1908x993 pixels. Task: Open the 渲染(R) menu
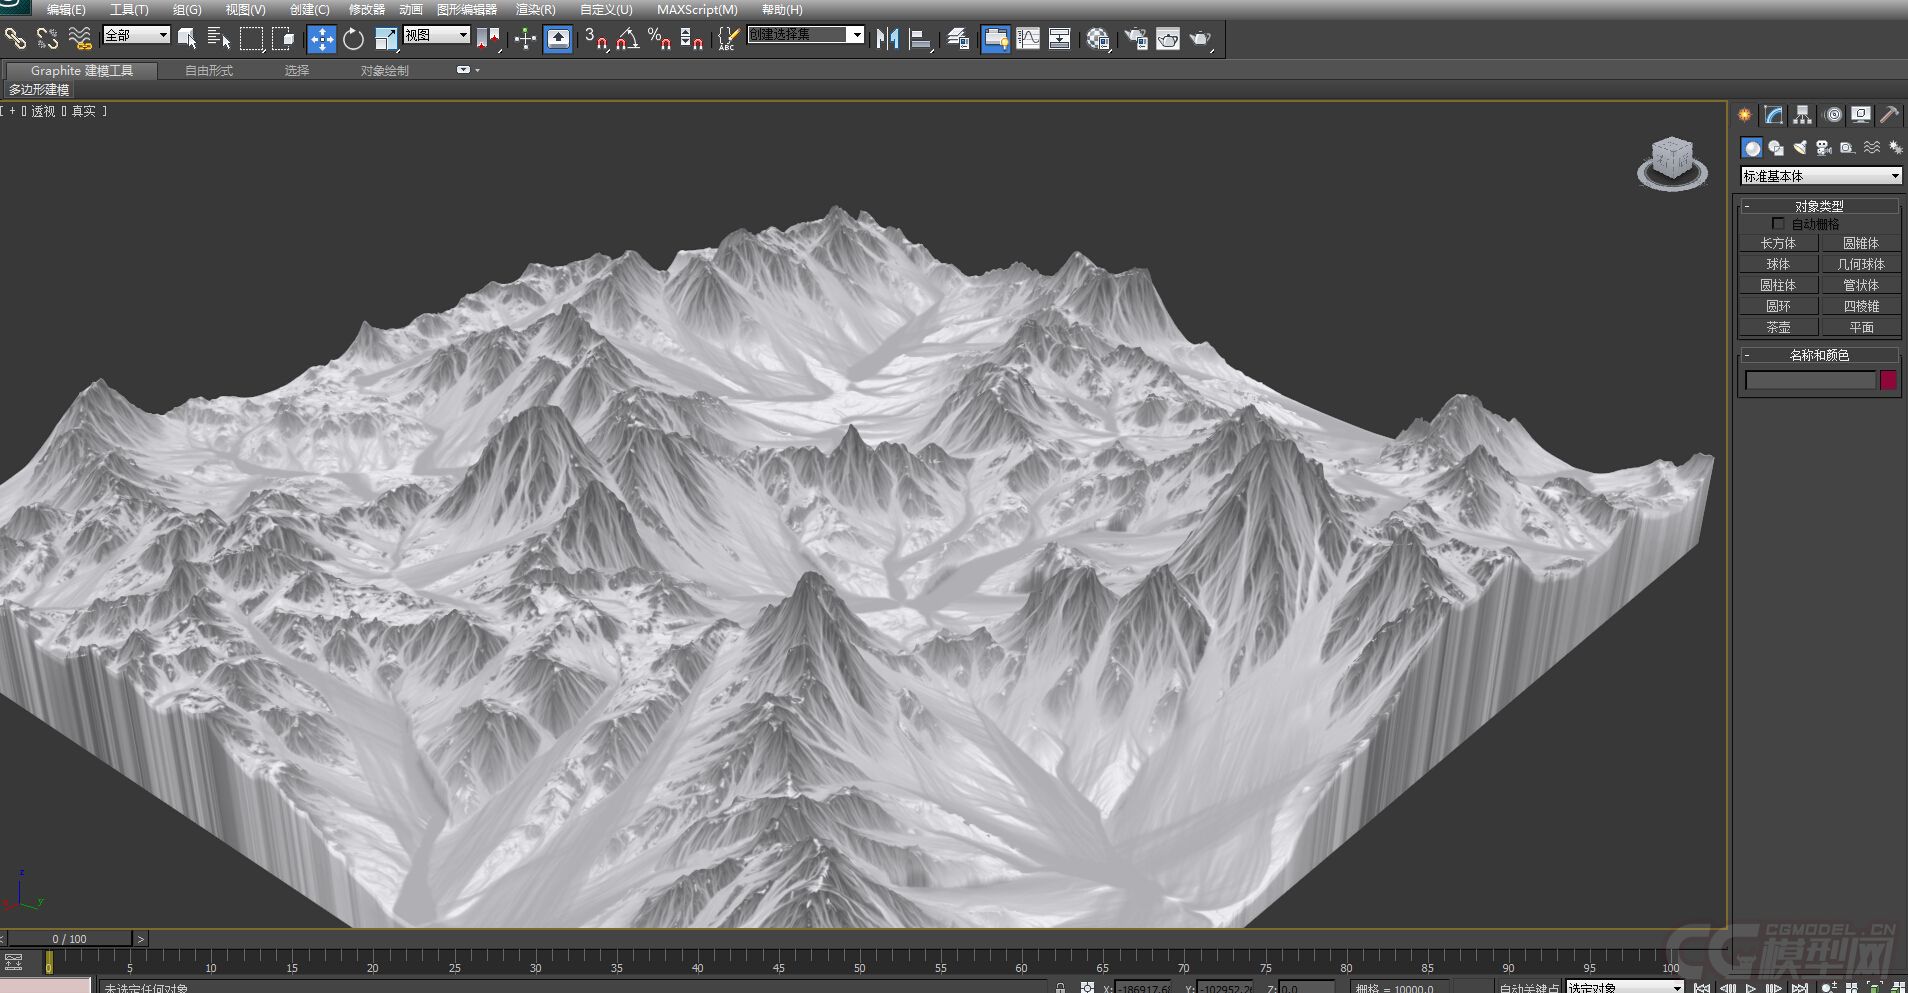coord(533,9)
